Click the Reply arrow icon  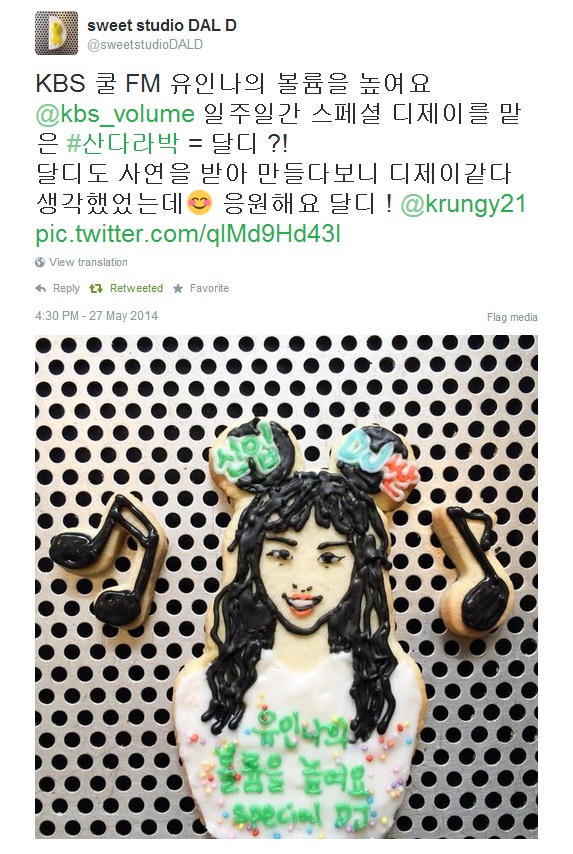[x=41, y=289]
